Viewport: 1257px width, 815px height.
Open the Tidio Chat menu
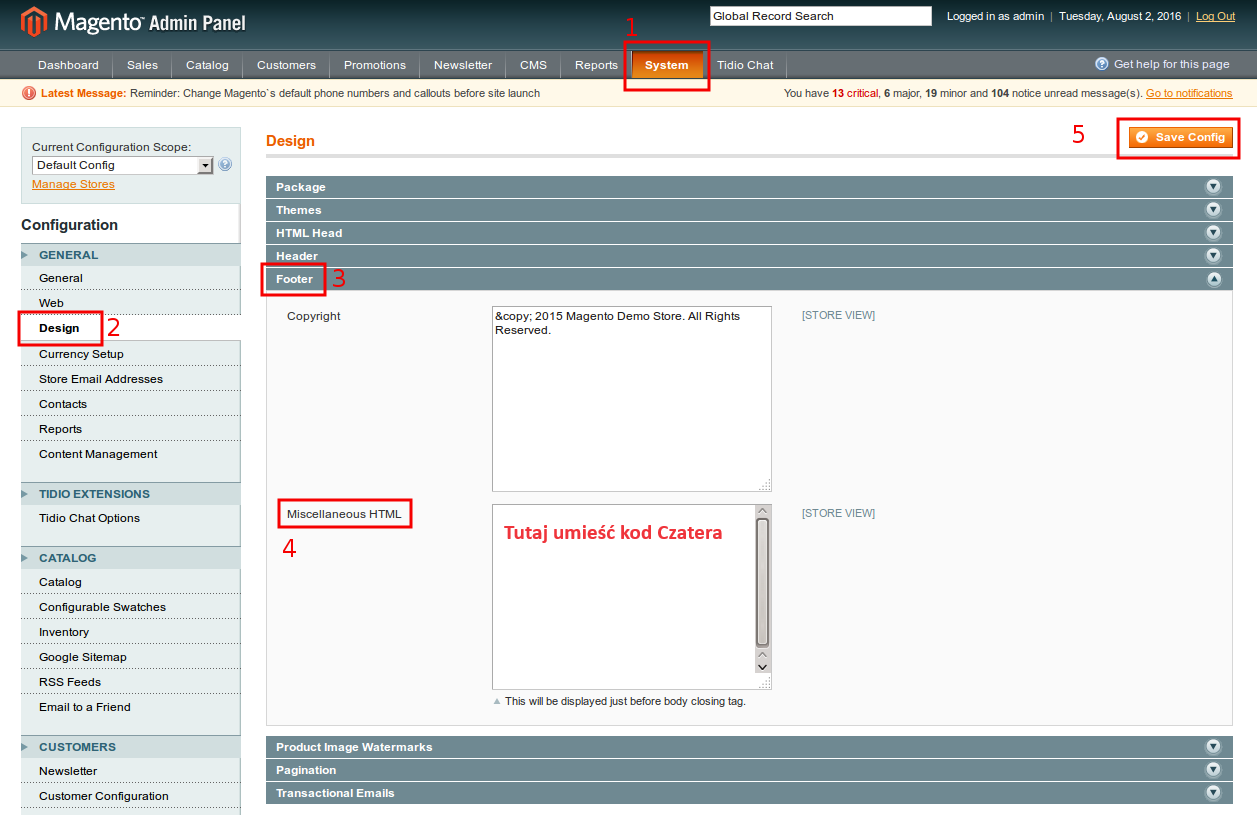click(x=745, y=65)
